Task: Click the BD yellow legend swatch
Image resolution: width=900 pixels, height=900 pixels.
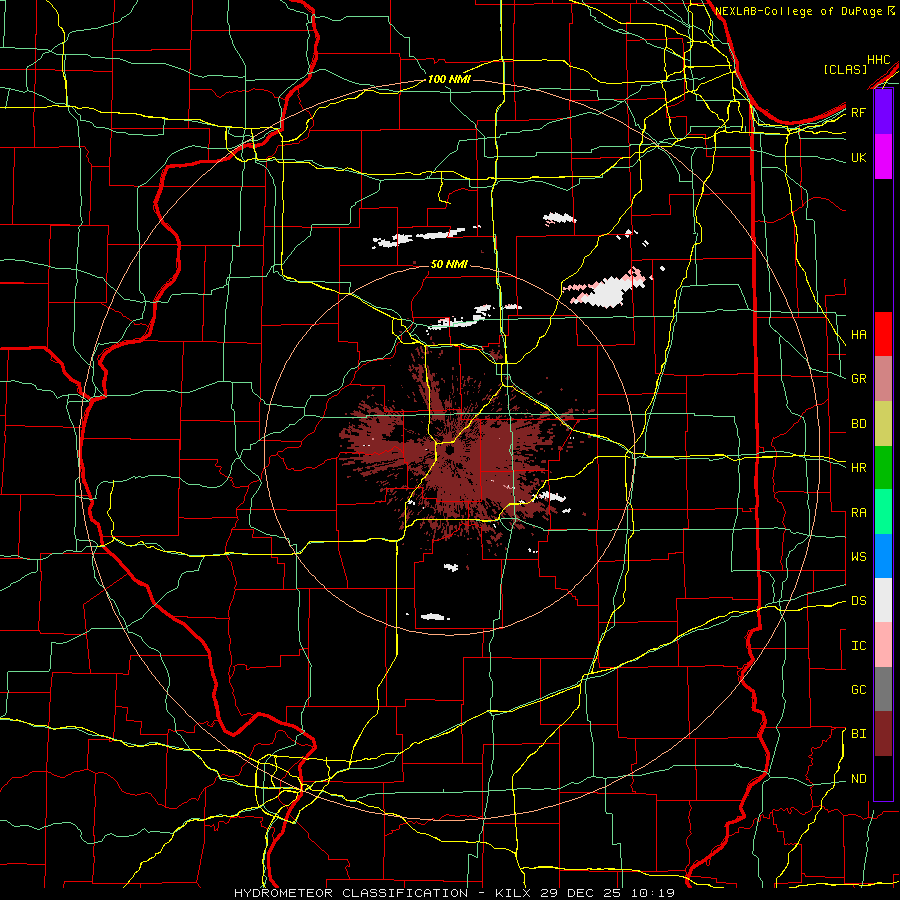Action: (883, 424)
